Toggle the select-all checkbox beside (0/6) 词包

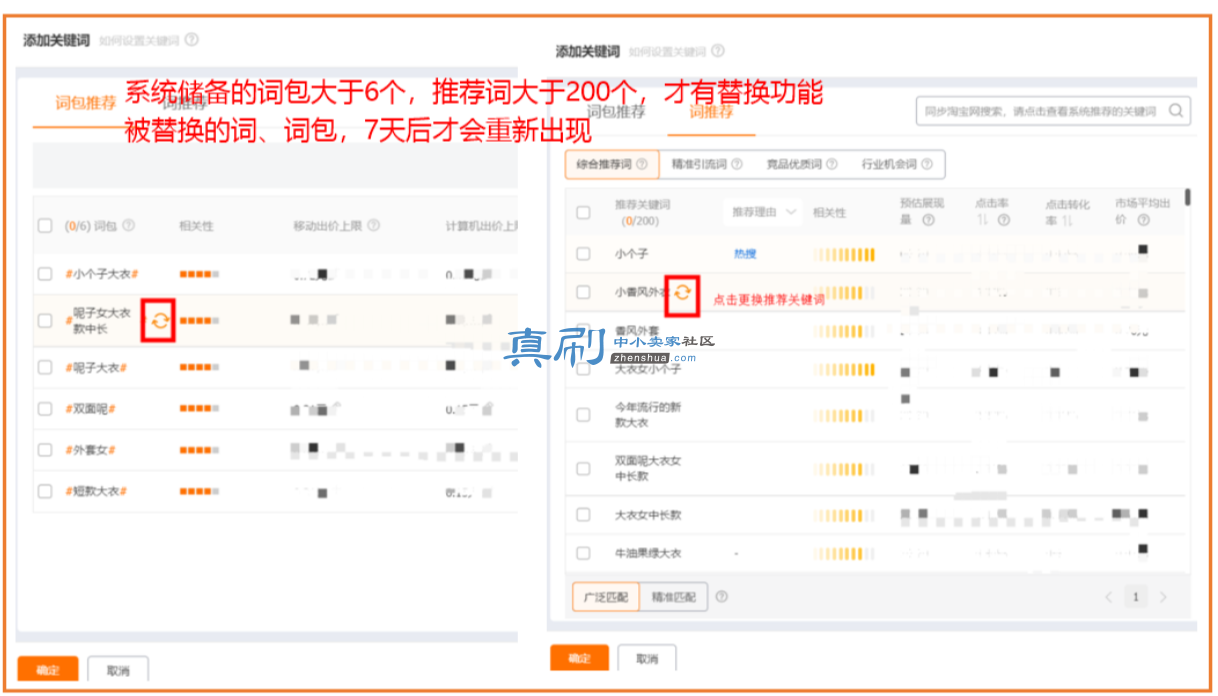point(45,226)
